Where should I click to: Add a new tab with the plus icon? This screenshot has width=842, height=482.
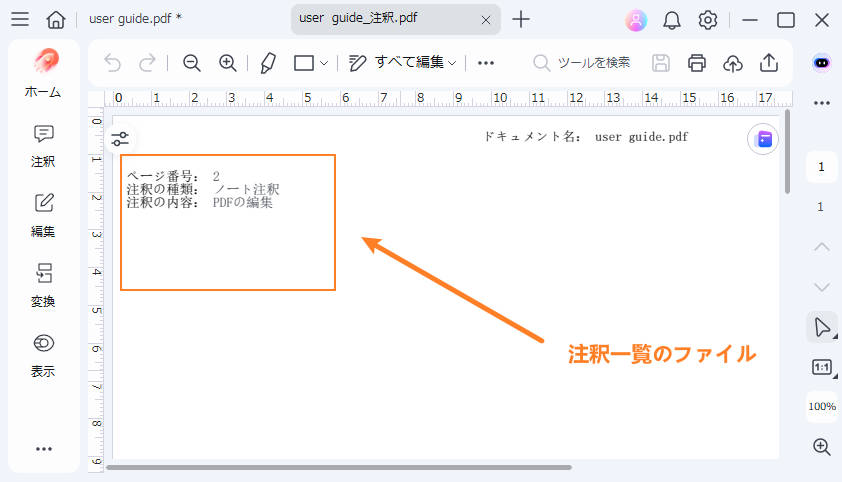[x=521, y=20]
